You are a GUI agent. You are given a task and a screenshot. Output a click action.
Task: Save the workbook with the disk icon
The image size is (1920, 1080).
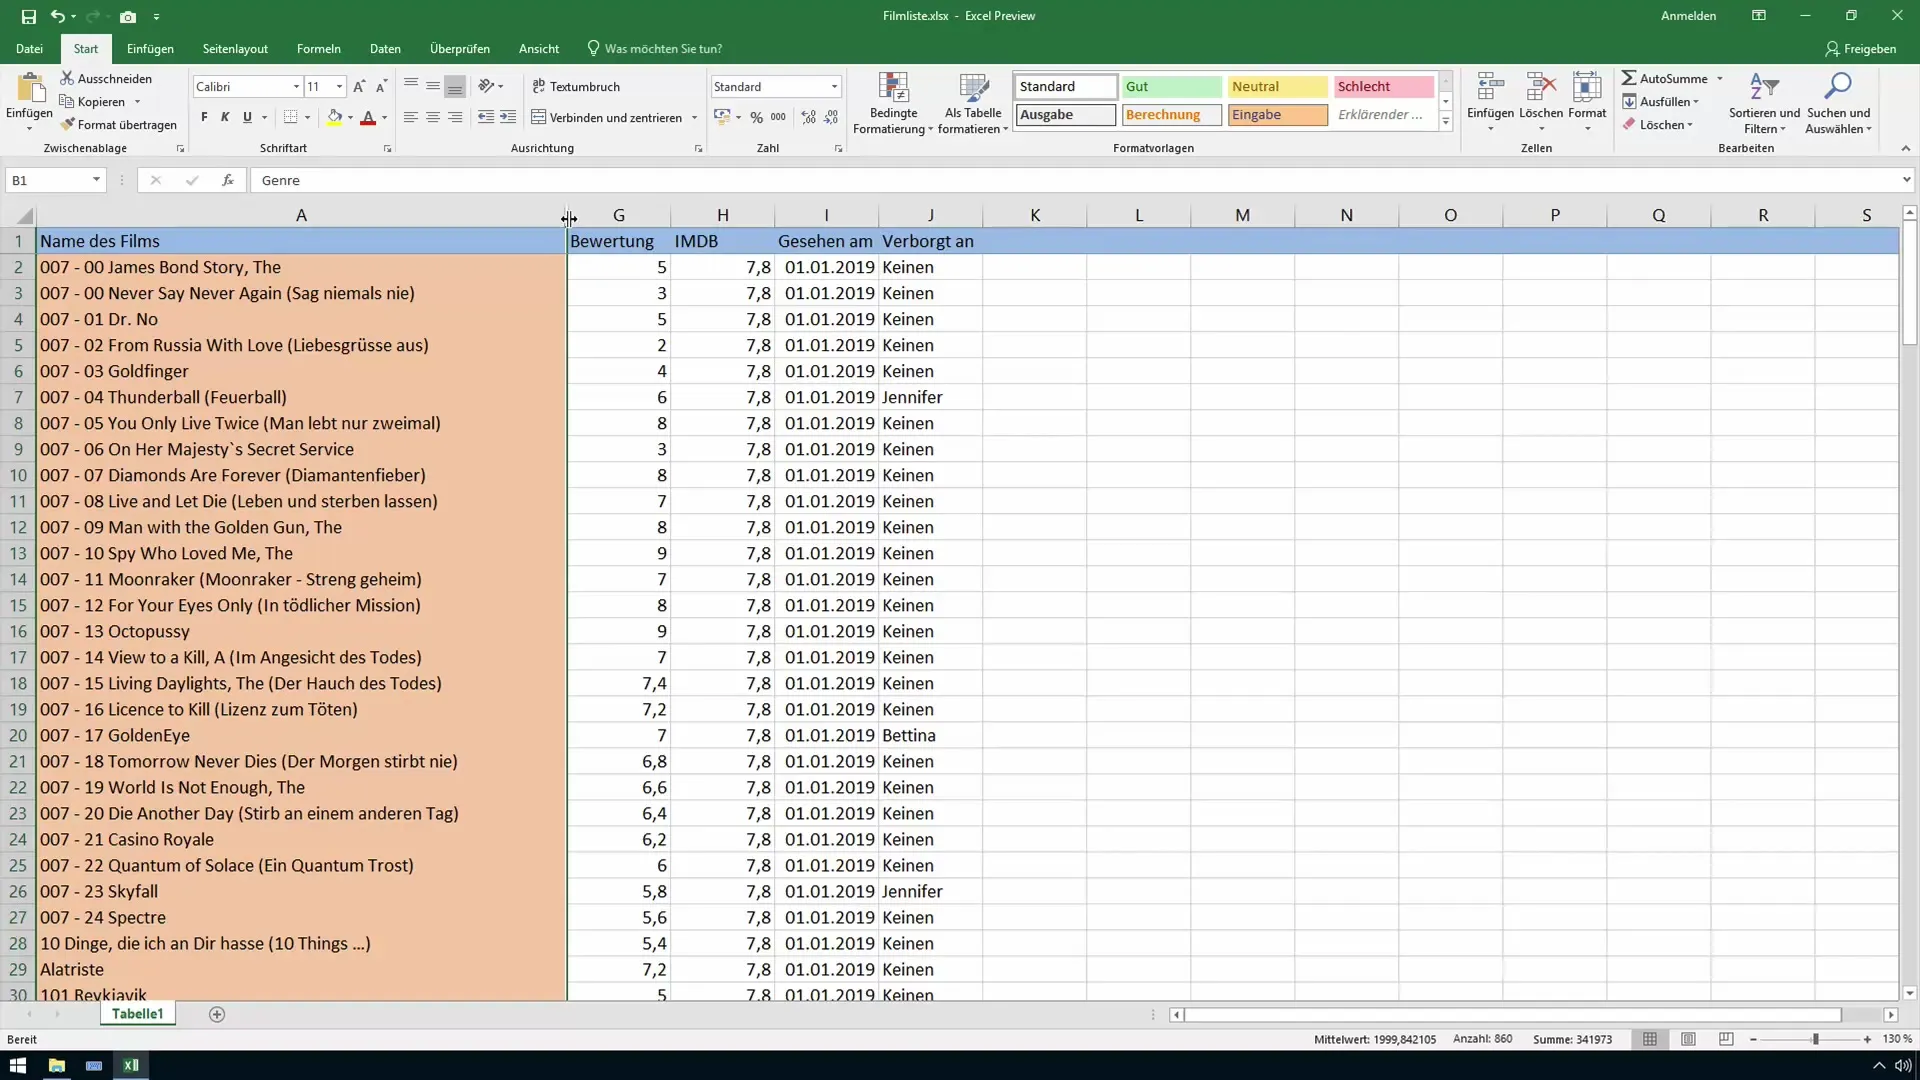coord(28,16)
